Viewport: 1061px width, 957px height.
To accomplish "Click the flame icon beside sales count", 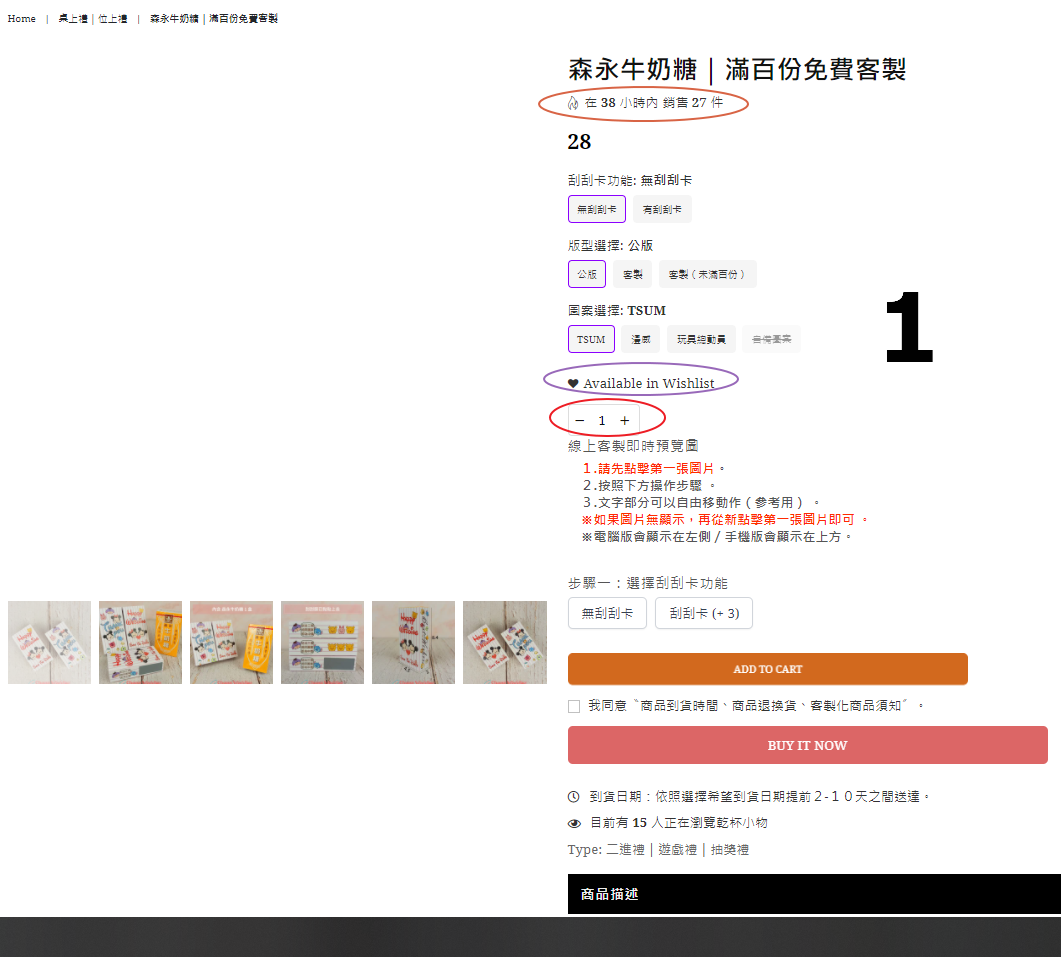I will tap(573, 103).
